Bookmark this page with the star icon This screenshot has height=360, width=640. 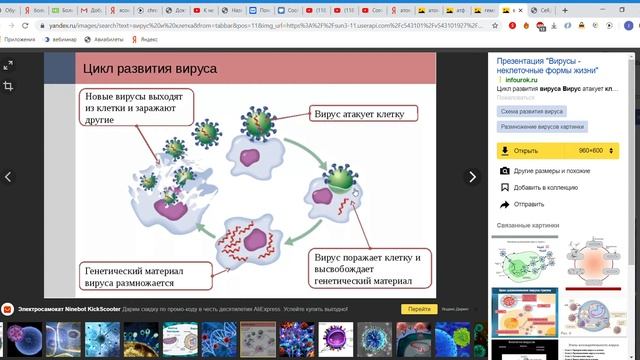pos(495,25)
